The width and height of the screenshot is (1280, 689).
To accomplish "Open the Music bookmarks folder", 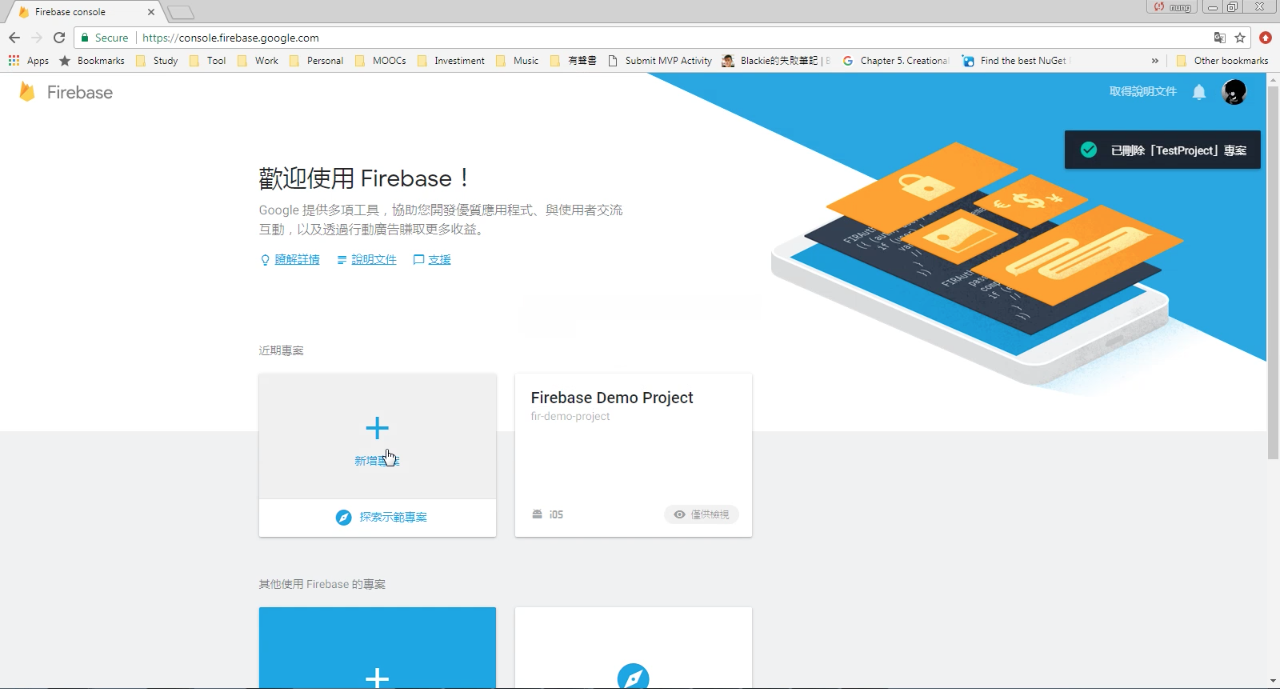I will tap(517, 61).
